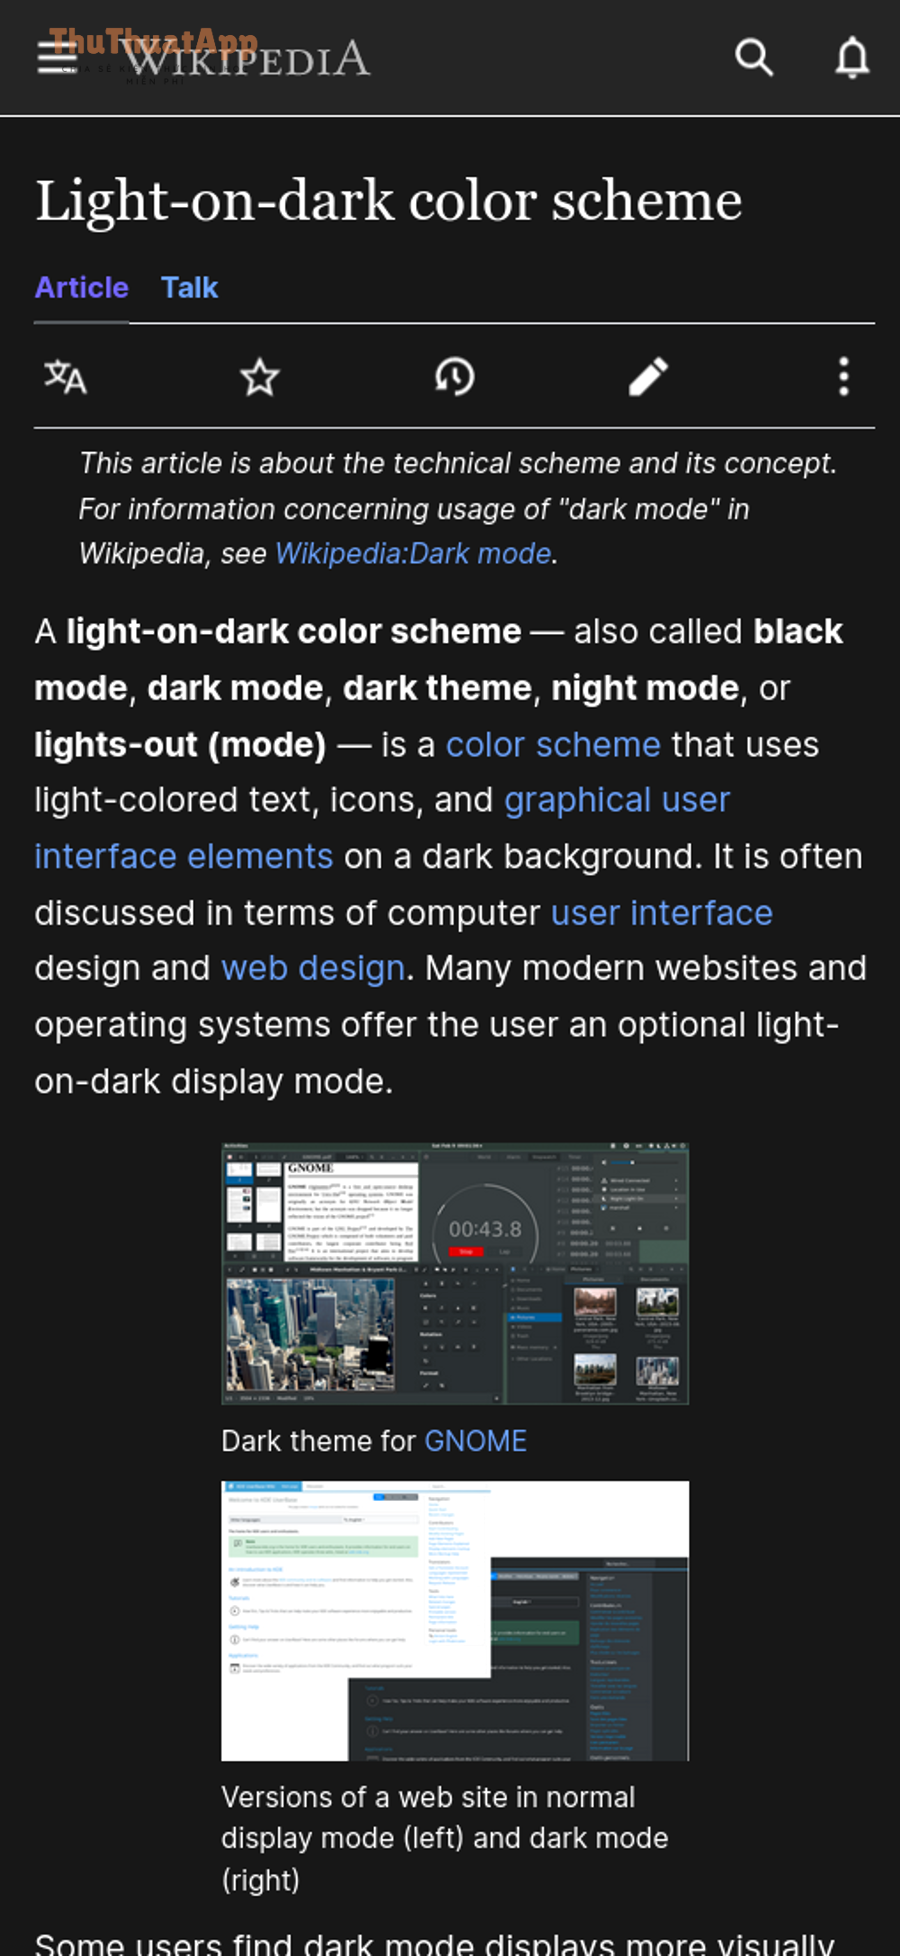Screen dimensions: 900x1956
Task: Click caption 'Versions of a web site'
Action: click(x=445, y=1838)
